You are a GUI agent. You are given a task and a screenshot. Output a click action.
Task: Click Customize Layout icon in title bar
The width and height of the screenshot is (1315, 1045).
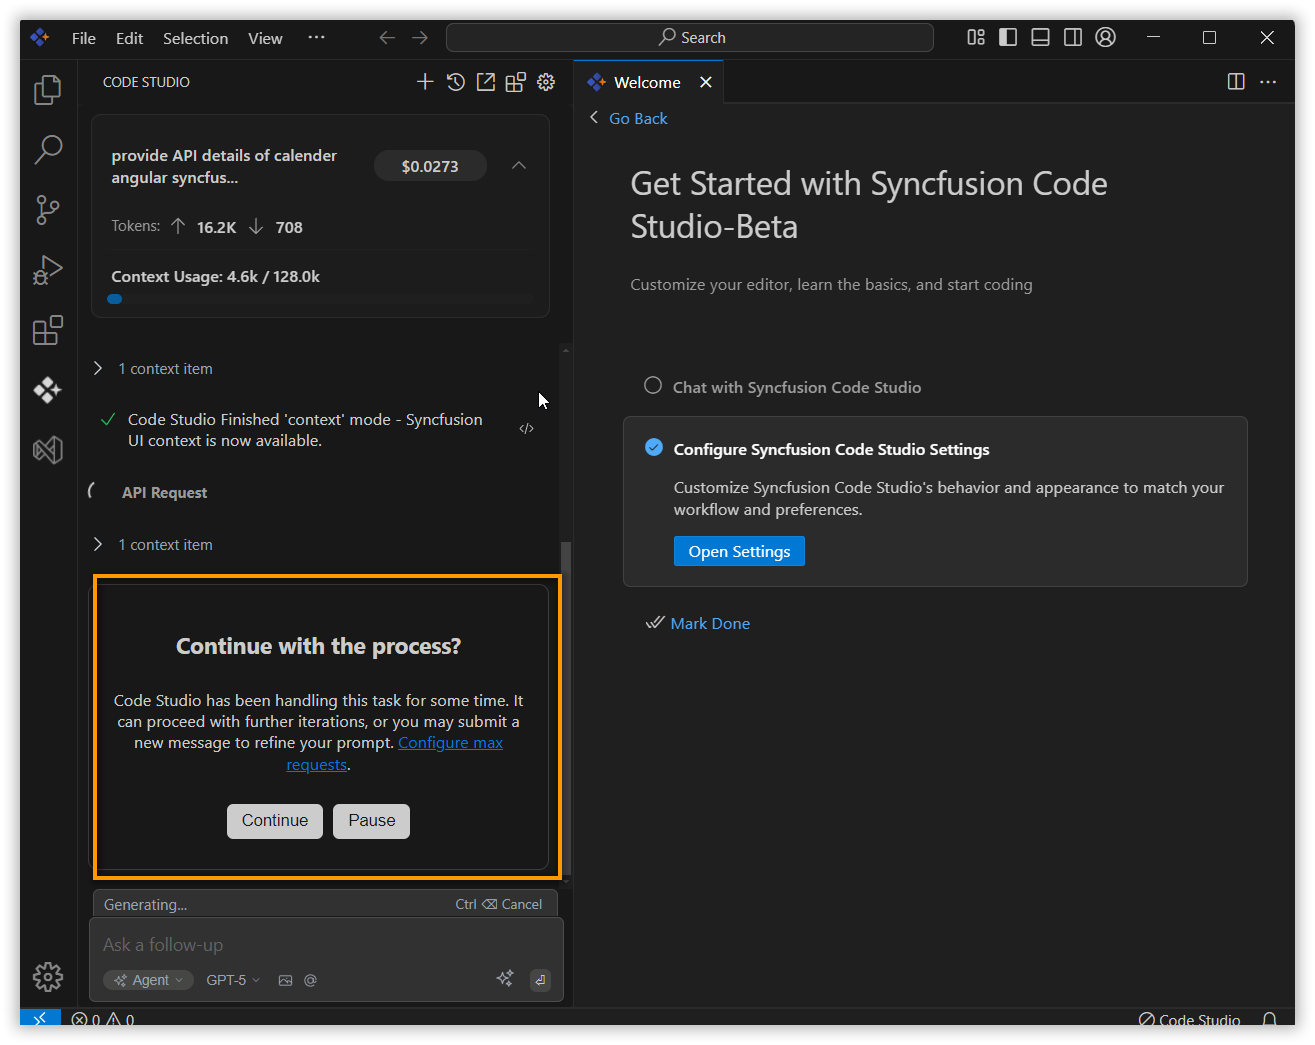[x=976, y=37]
